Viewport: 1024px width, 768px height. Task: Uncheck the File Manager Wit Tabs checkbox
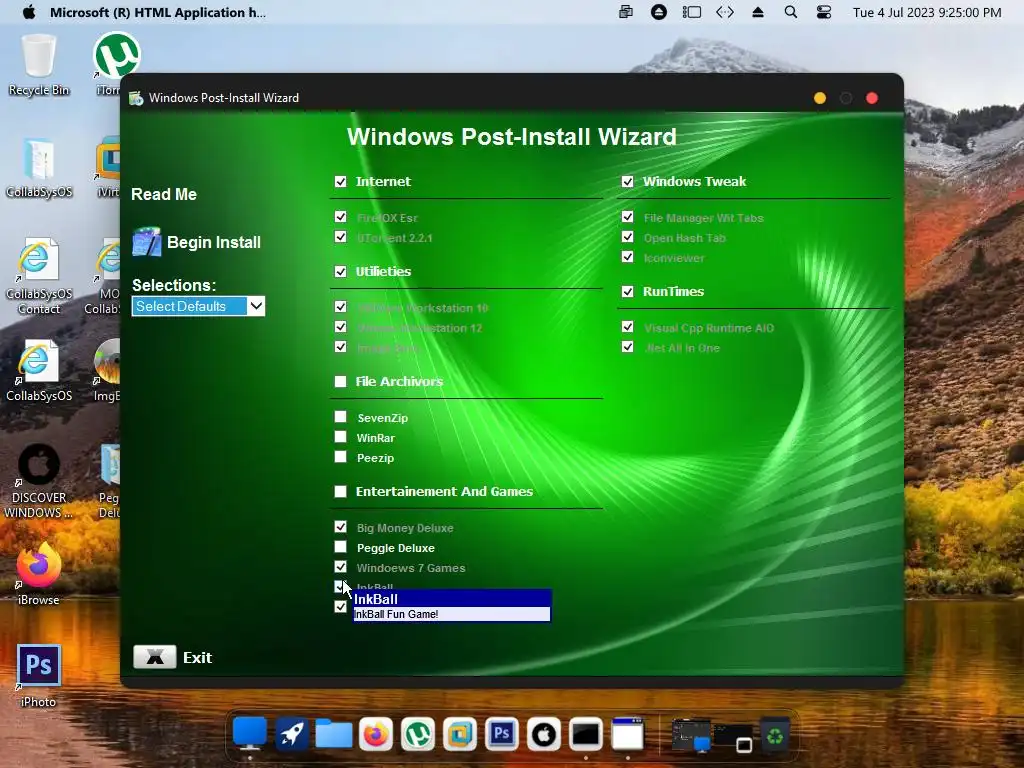(628, 216)
